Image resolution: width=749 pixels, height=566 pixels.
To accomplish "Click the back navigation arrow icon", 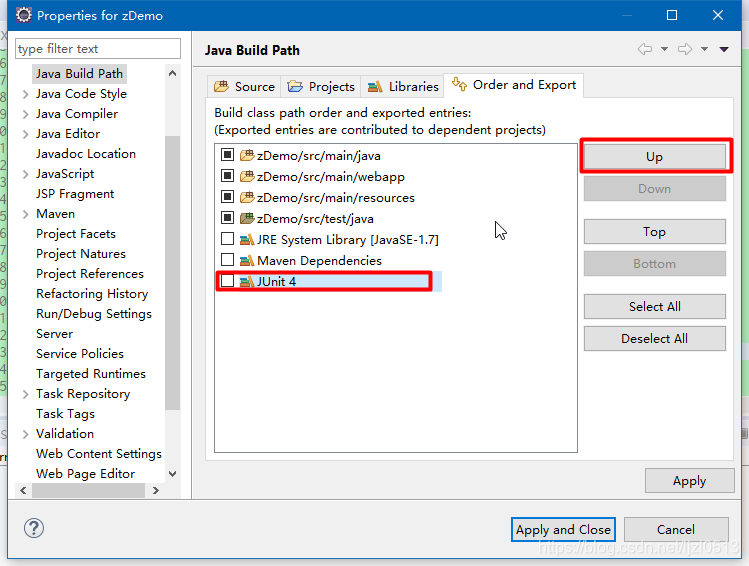I will click(645, 49).
